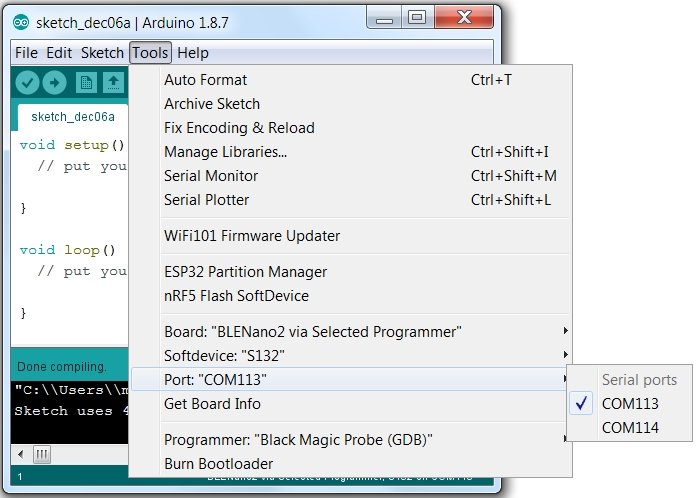
Task: Click the Upload arrow toolbar icon
Action: tap(55, 83)
